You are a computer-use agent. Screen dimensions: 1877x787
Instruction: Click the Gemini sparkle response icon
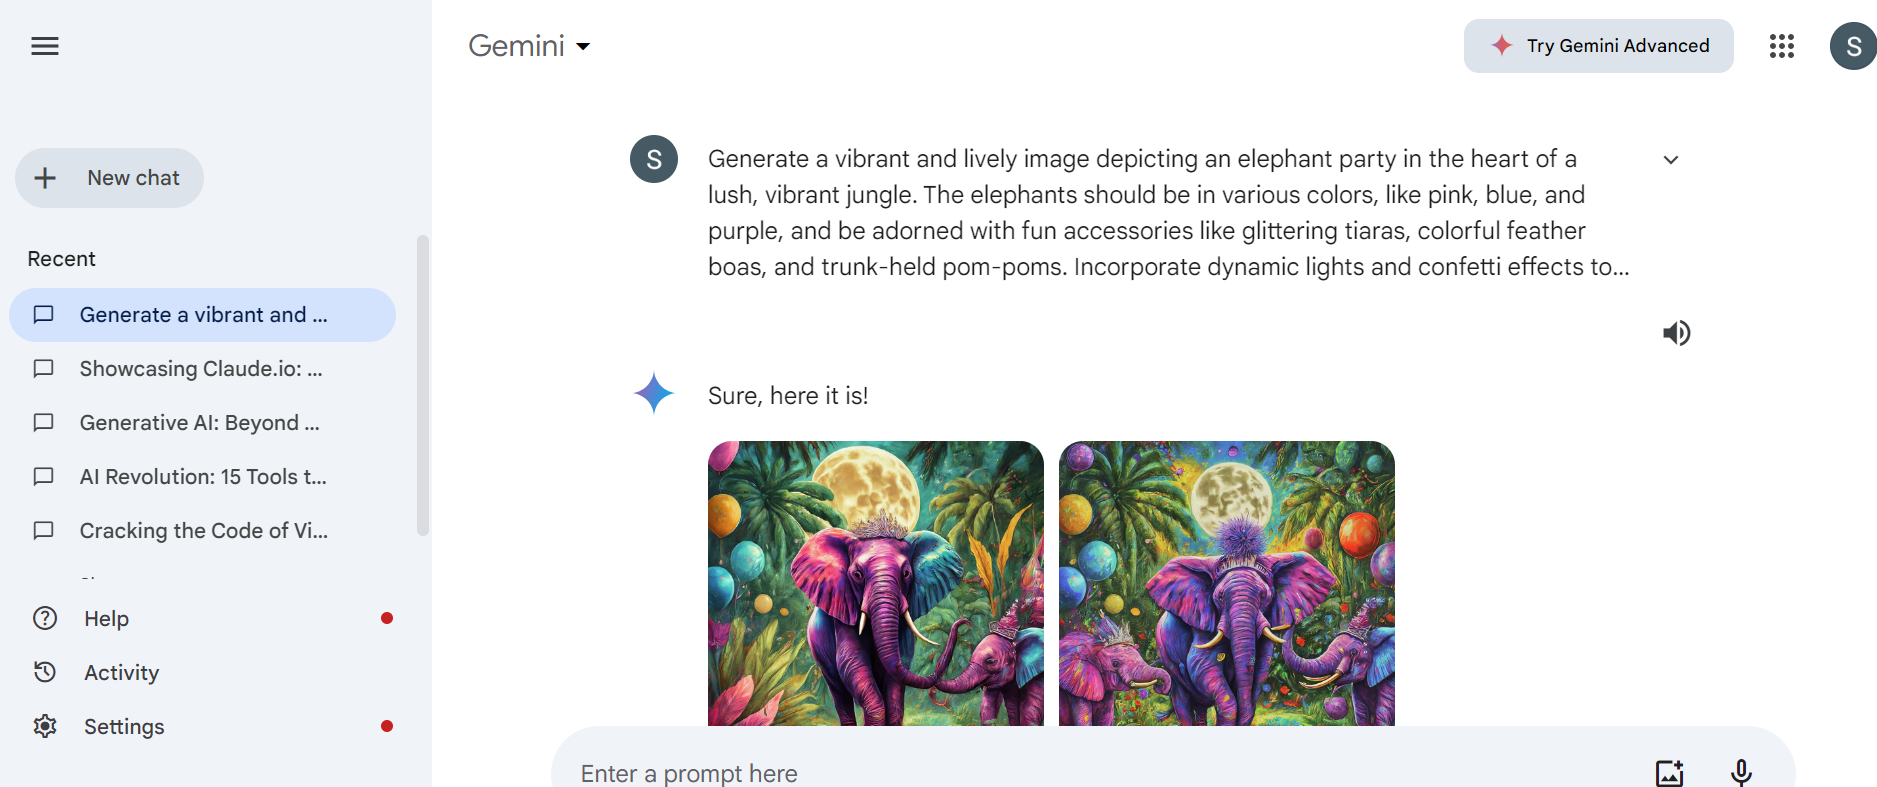coord(654,393)
